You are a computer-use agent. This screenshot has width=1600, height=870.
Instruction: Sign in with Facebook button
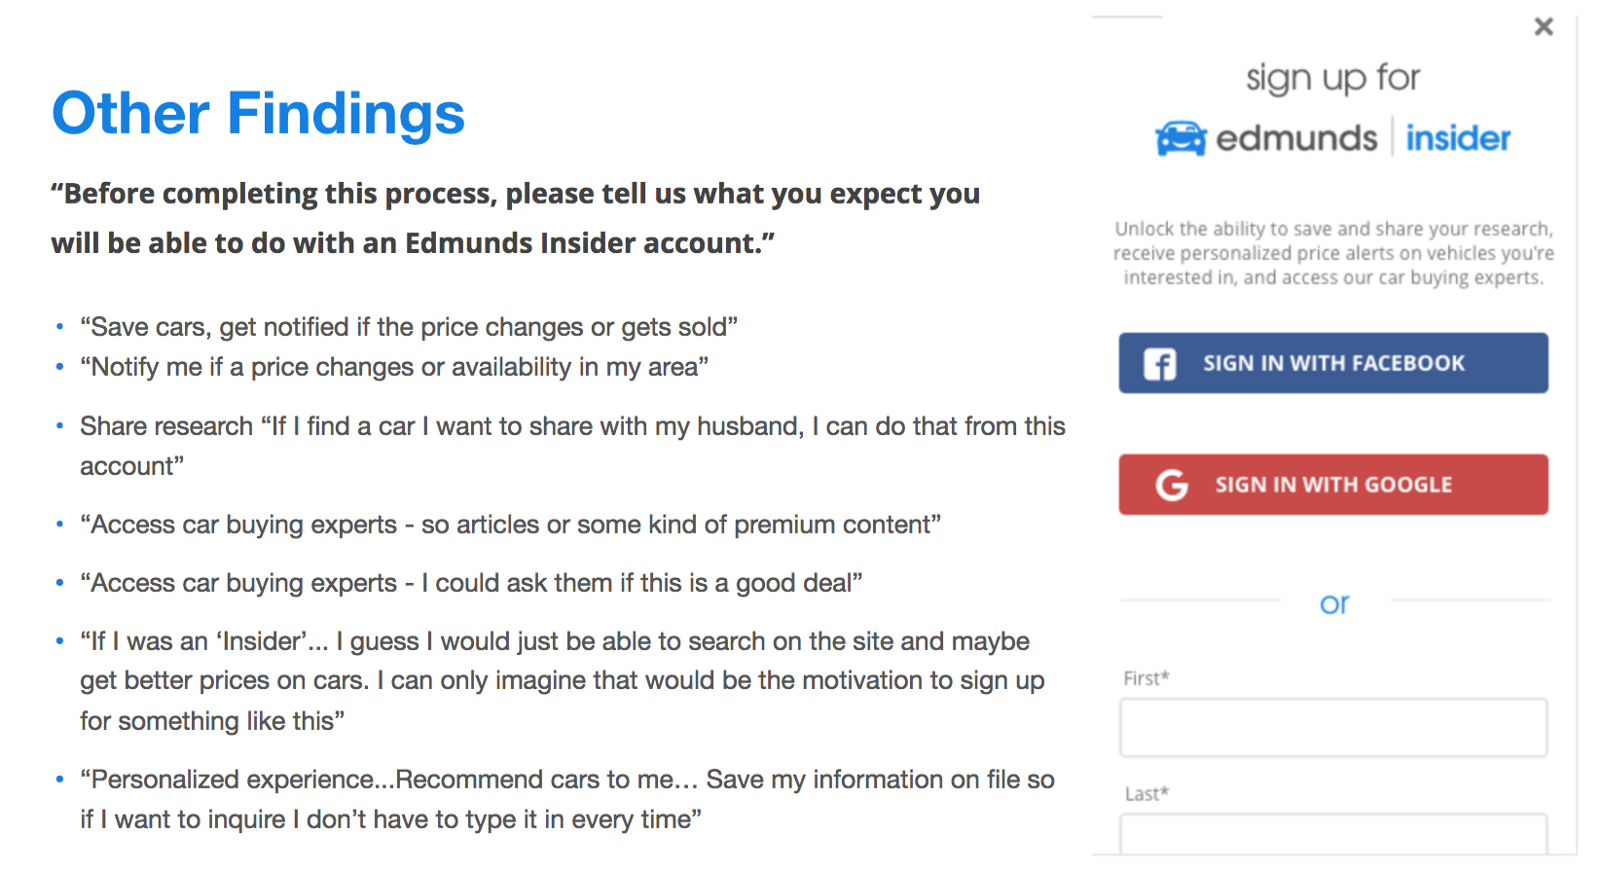(1333, 363)
